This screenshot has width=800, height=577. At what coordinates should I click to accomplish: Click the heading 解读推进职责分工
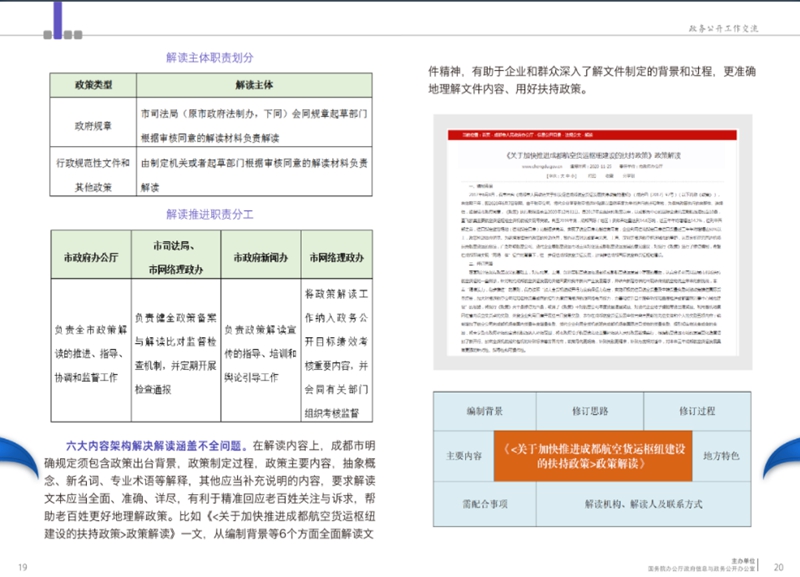pos(210,214)
